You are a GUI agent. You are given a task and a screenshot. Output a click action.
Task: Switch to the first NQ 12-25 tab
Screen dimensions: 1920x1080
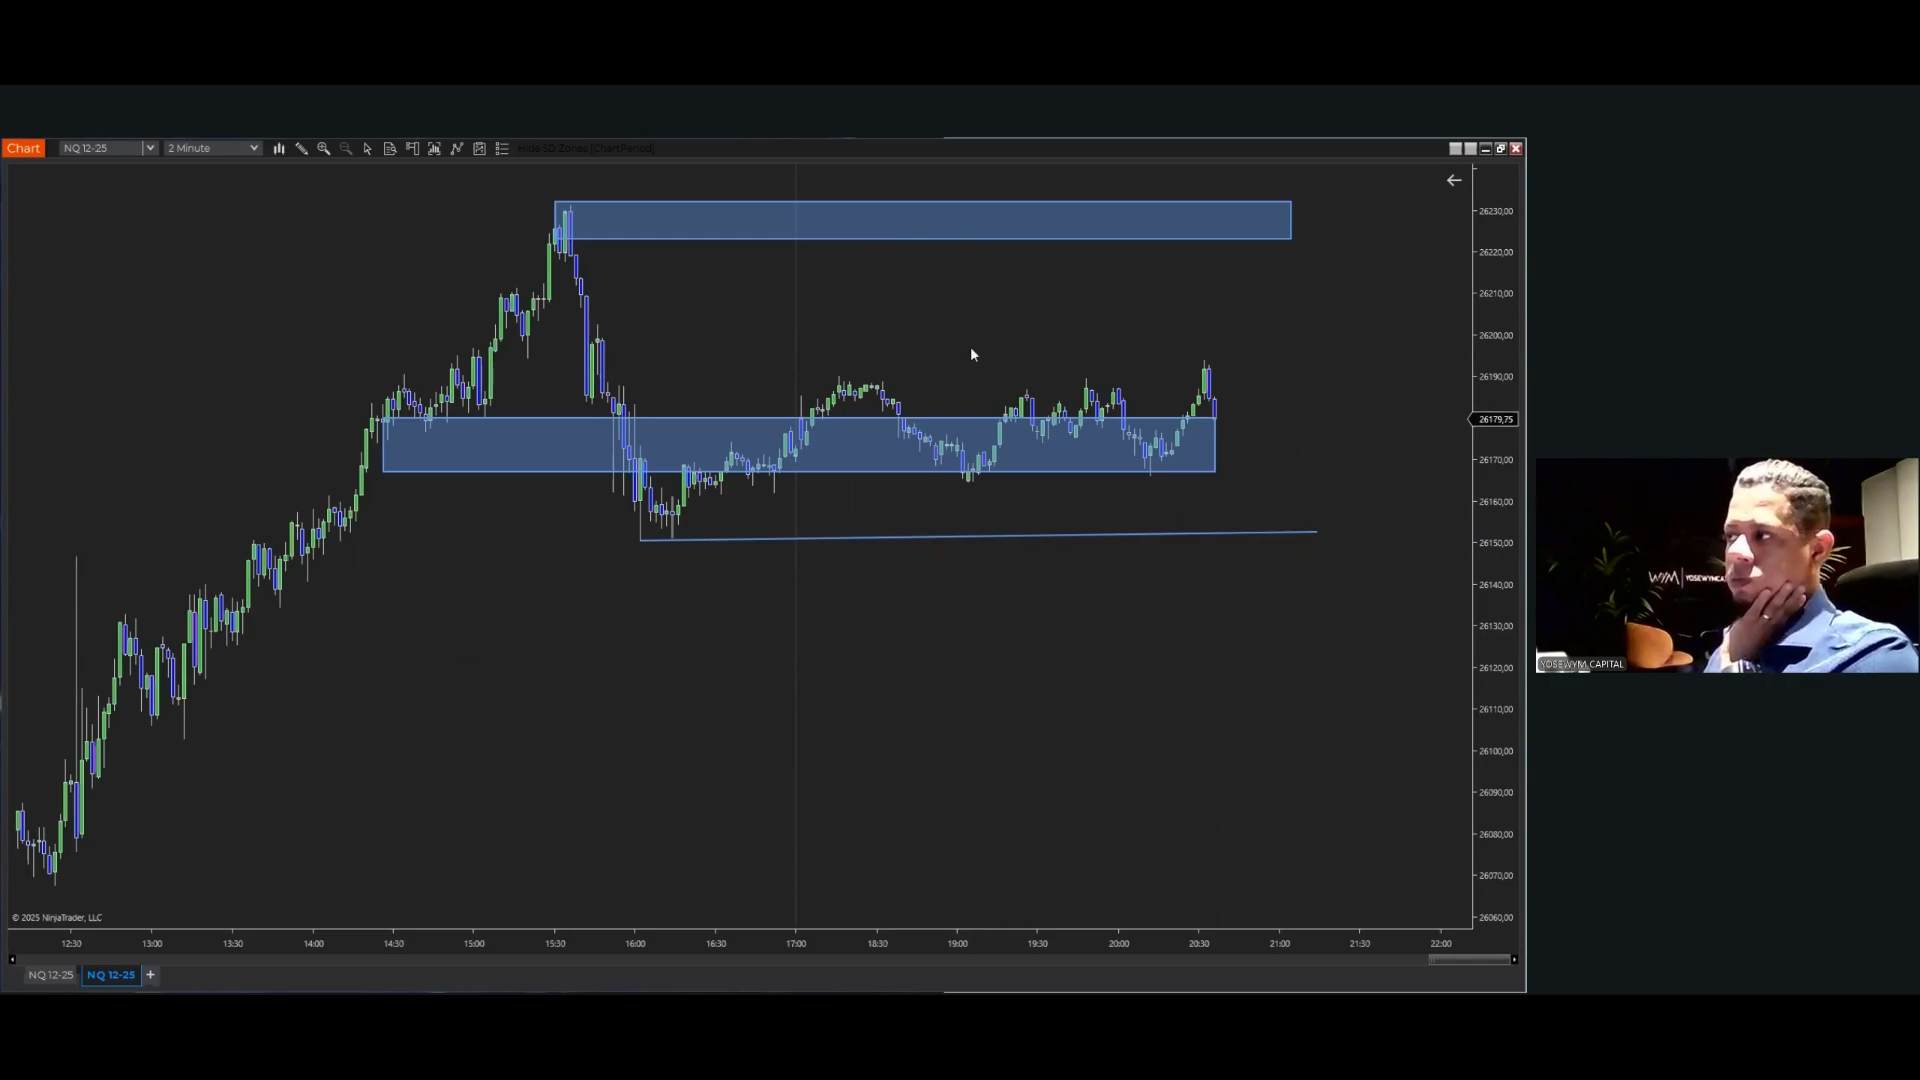tap(50, 975)
